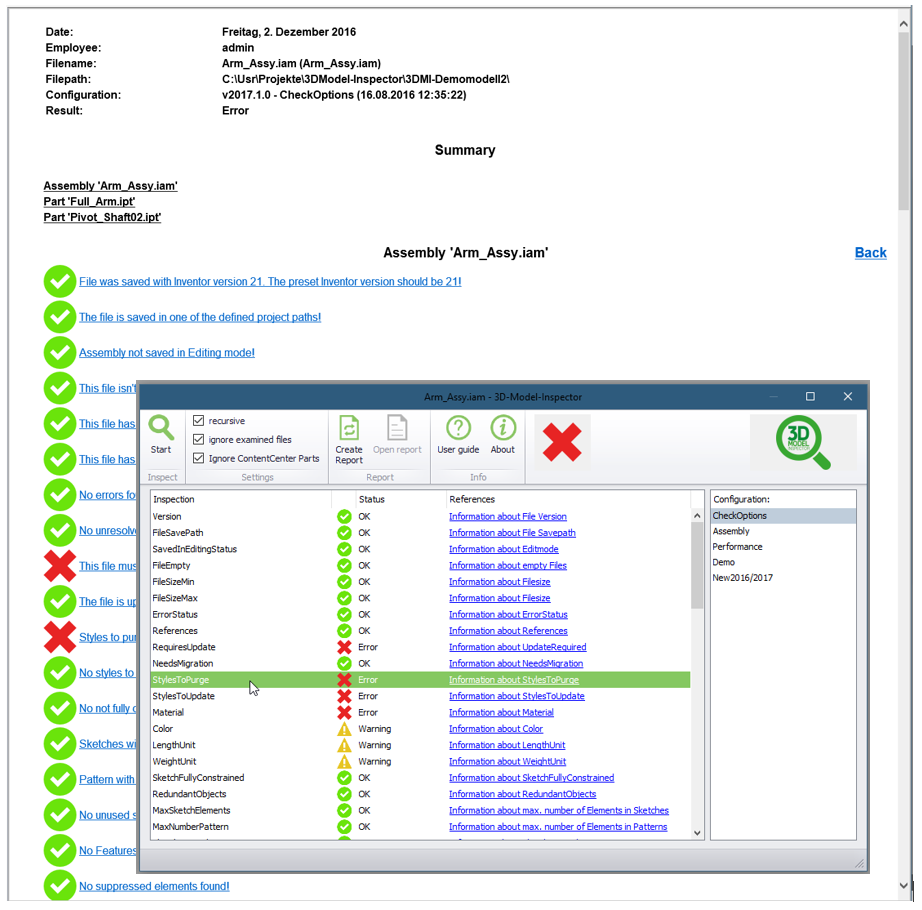Select the FileEmpty inspection row

420,566
